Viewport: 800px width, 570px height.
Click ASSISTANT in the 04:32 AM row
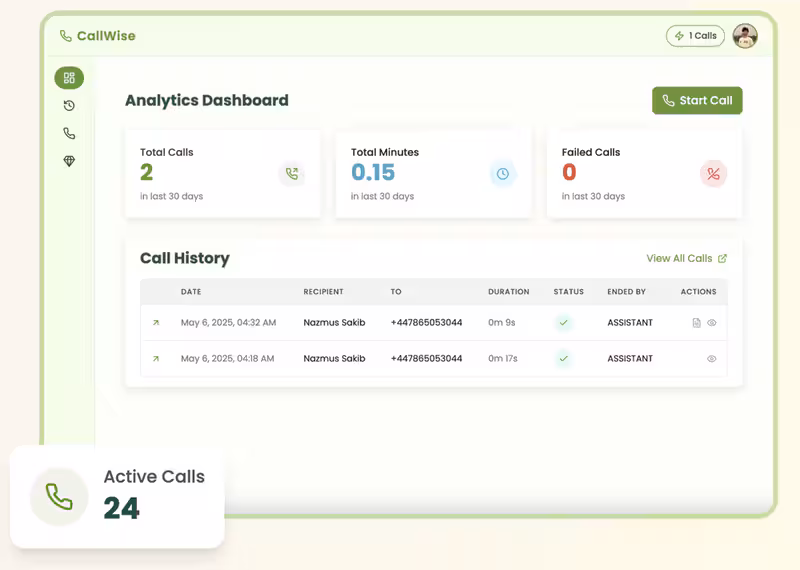(630, 323)
